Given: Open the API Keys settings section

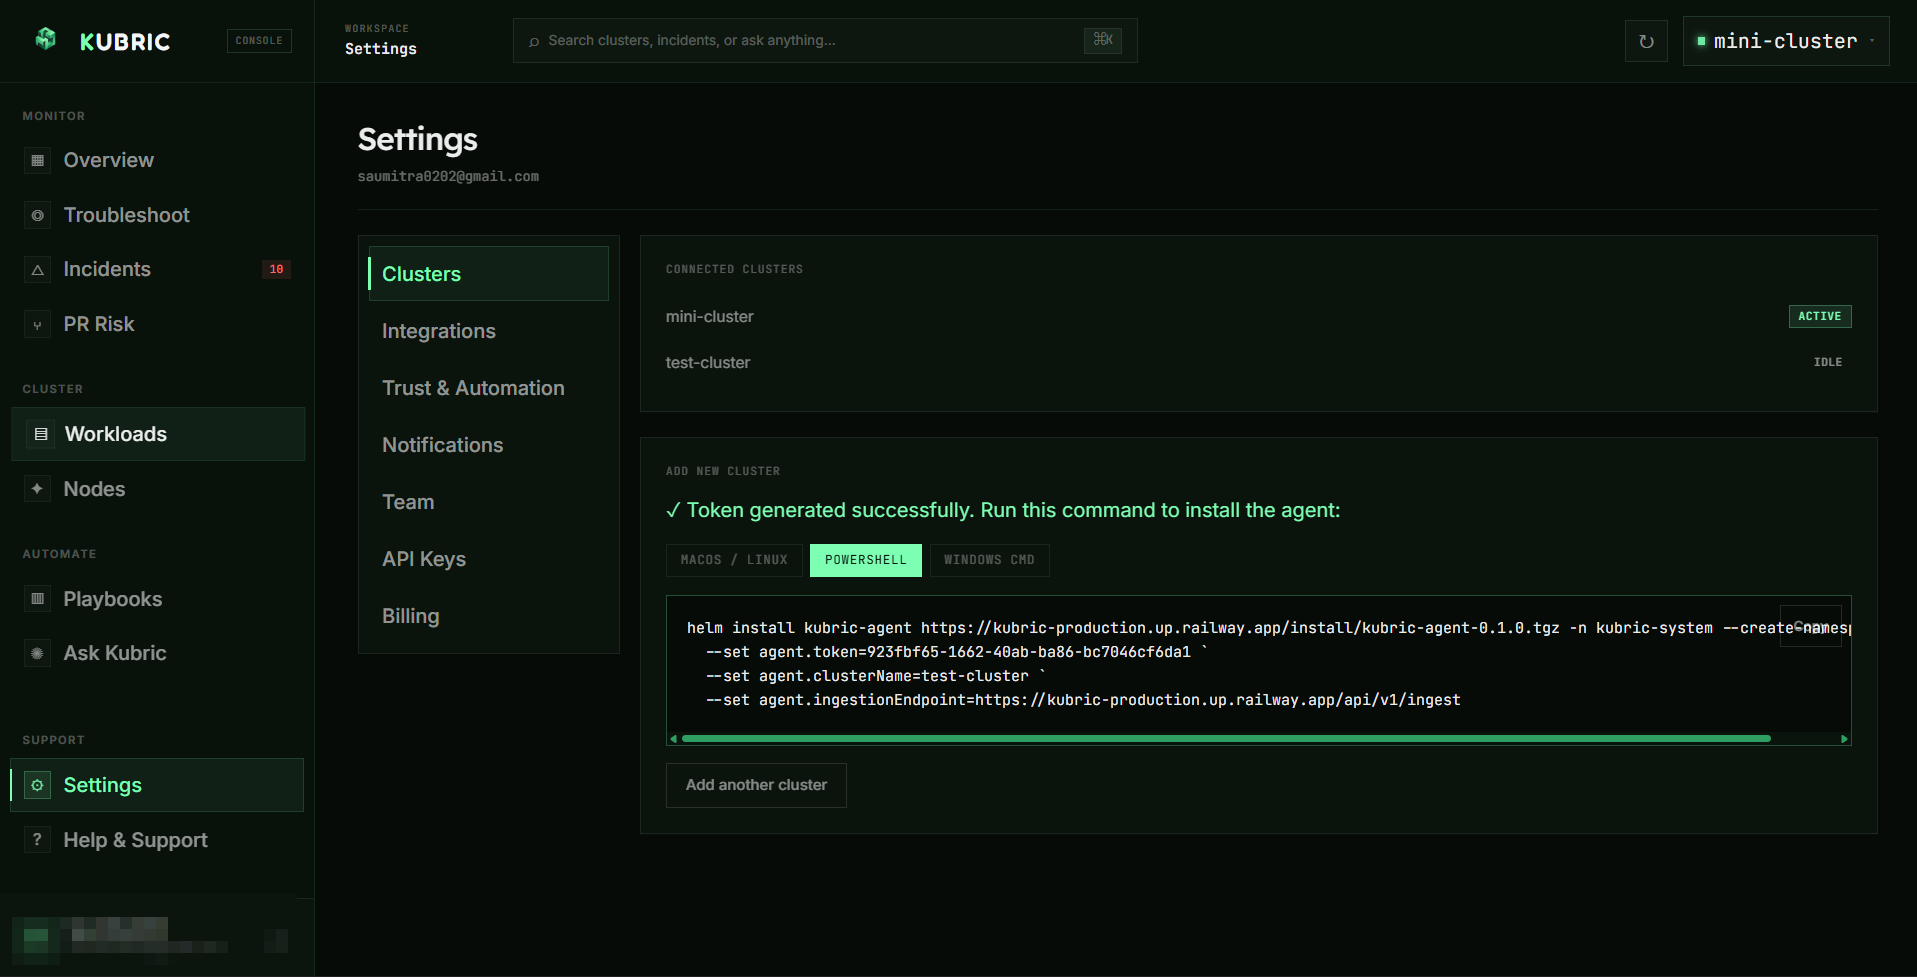Looking at the screenshot, I should [488, 559].
